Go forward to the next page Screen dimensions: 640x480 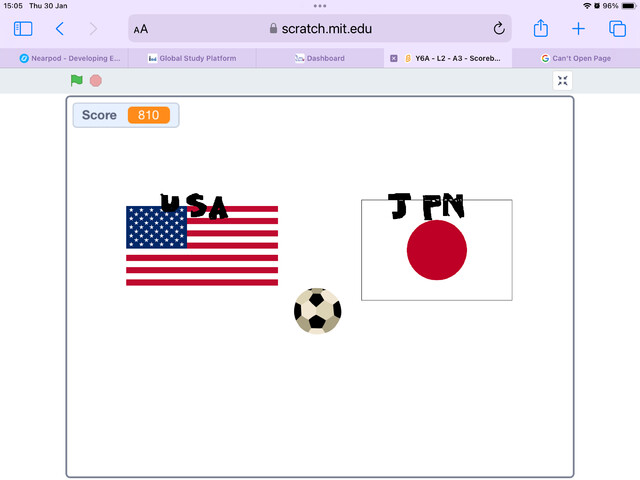[93, 29]
